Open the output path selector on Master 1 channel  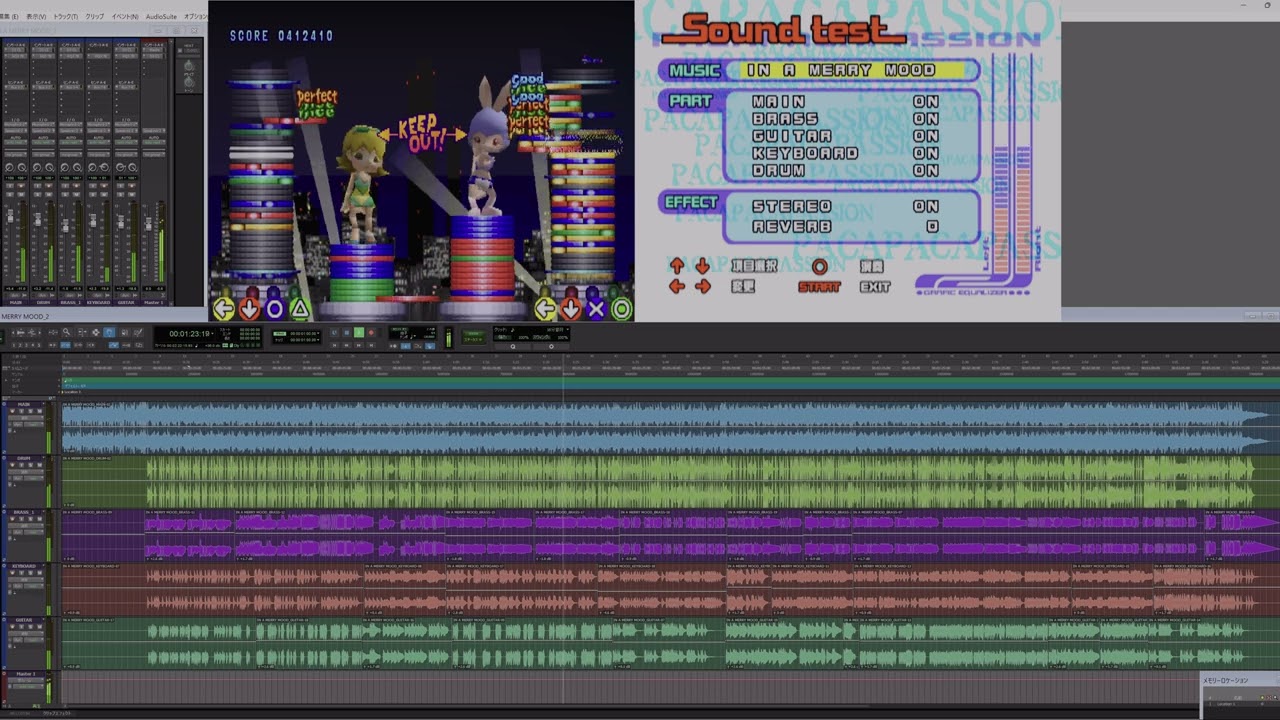click(x=154, y=130)
